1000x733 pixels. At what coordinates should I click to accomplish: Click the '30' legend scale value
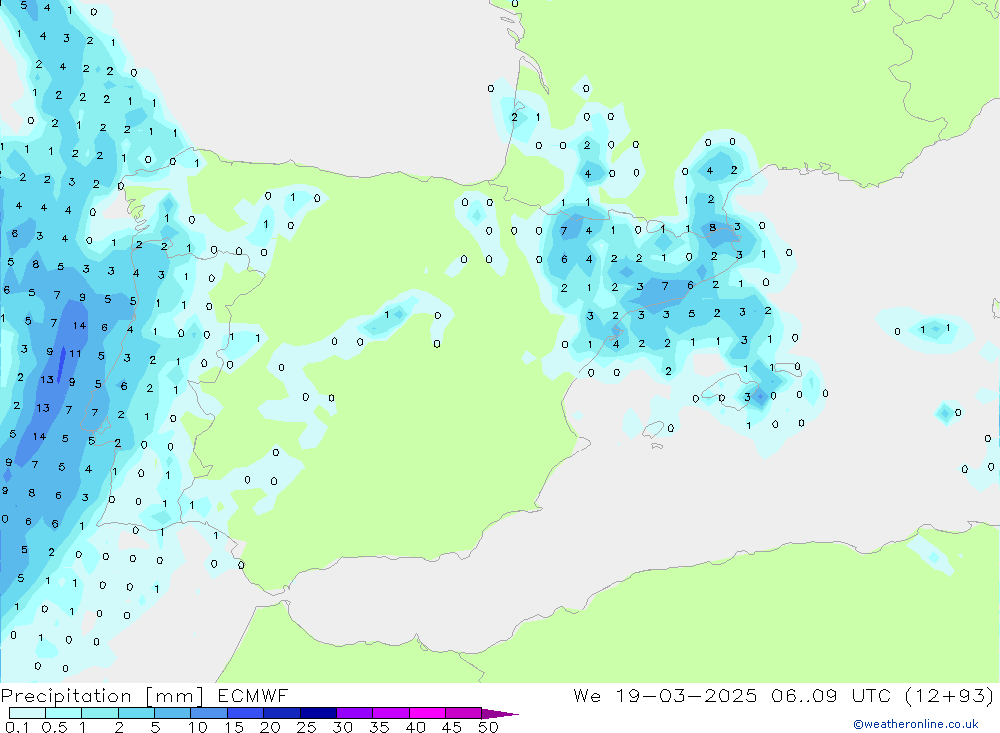343,727
